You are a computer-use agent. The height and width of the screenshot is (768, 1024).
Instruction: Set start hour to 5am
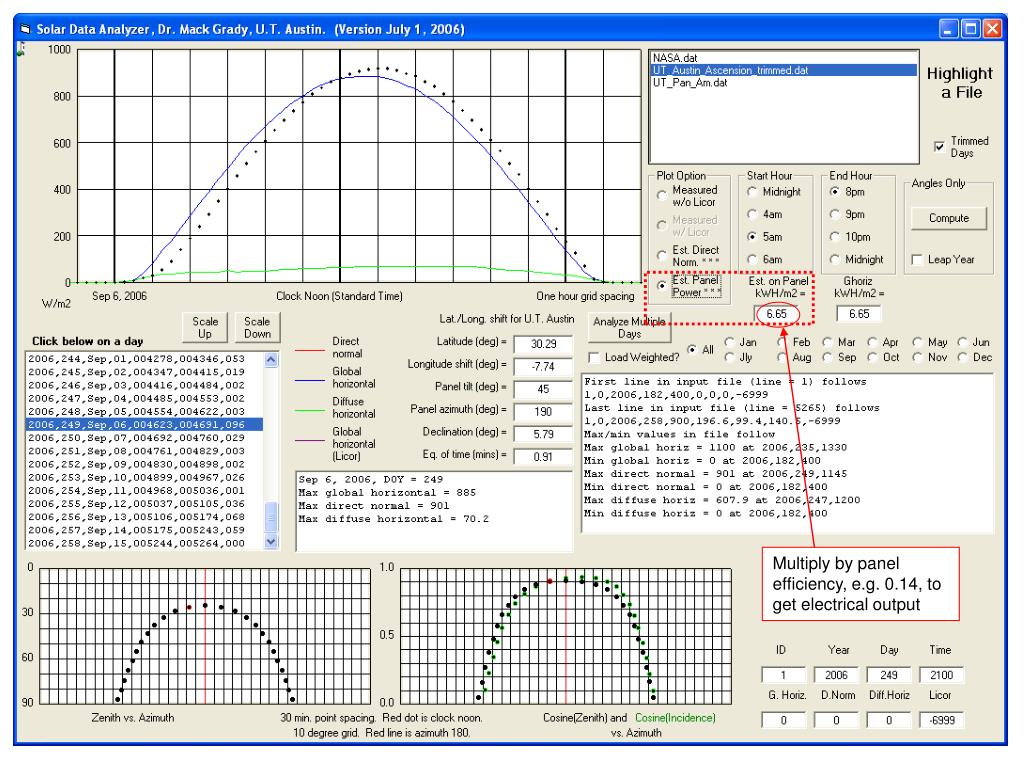point(752,236)
